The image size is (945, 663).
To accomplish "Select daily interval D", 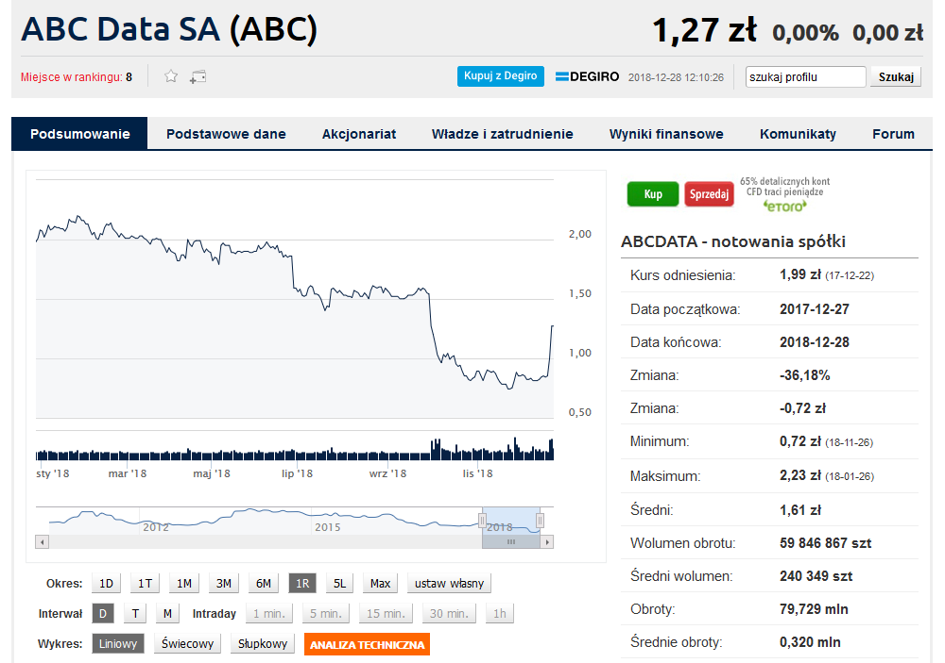I will [x=103, y=614].
